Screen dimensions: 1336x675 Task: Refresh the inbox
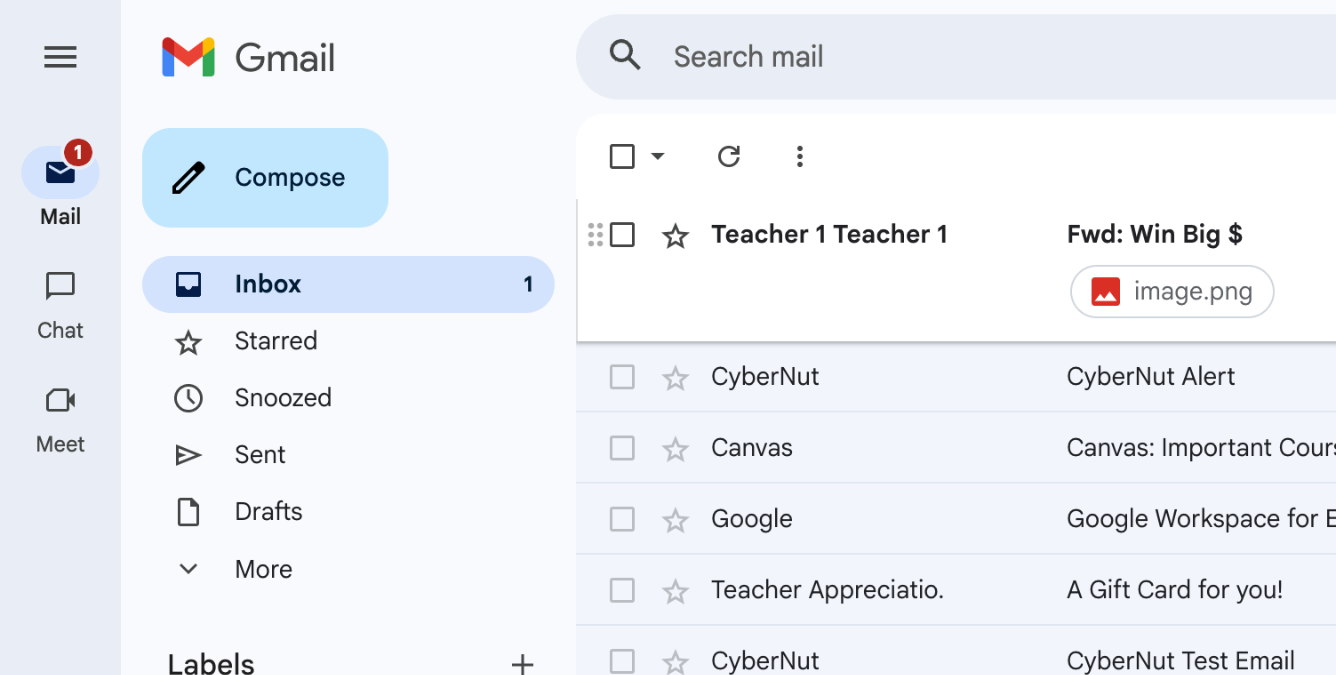coord(729,156)
